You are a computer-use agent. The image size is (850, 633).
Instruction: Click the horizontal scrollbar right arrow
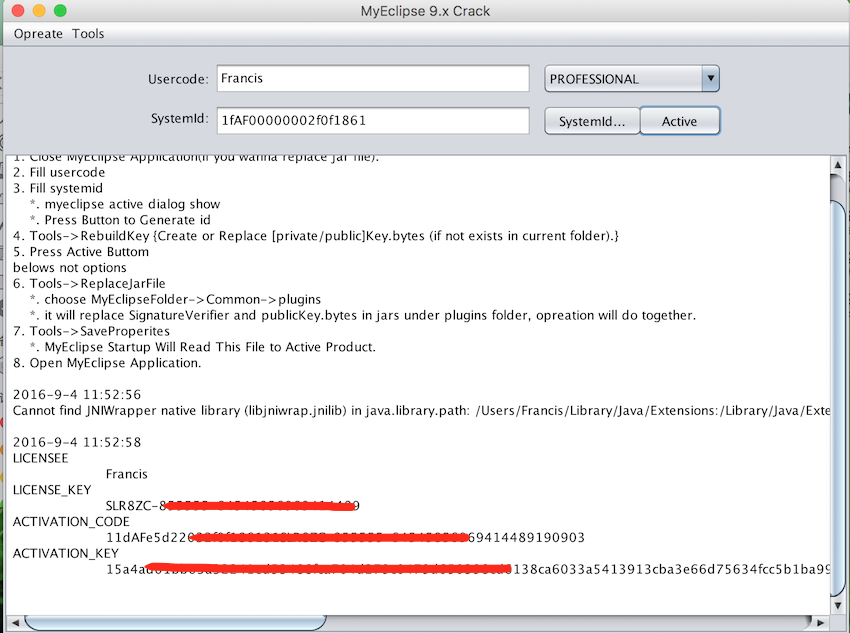pos(820,623)
